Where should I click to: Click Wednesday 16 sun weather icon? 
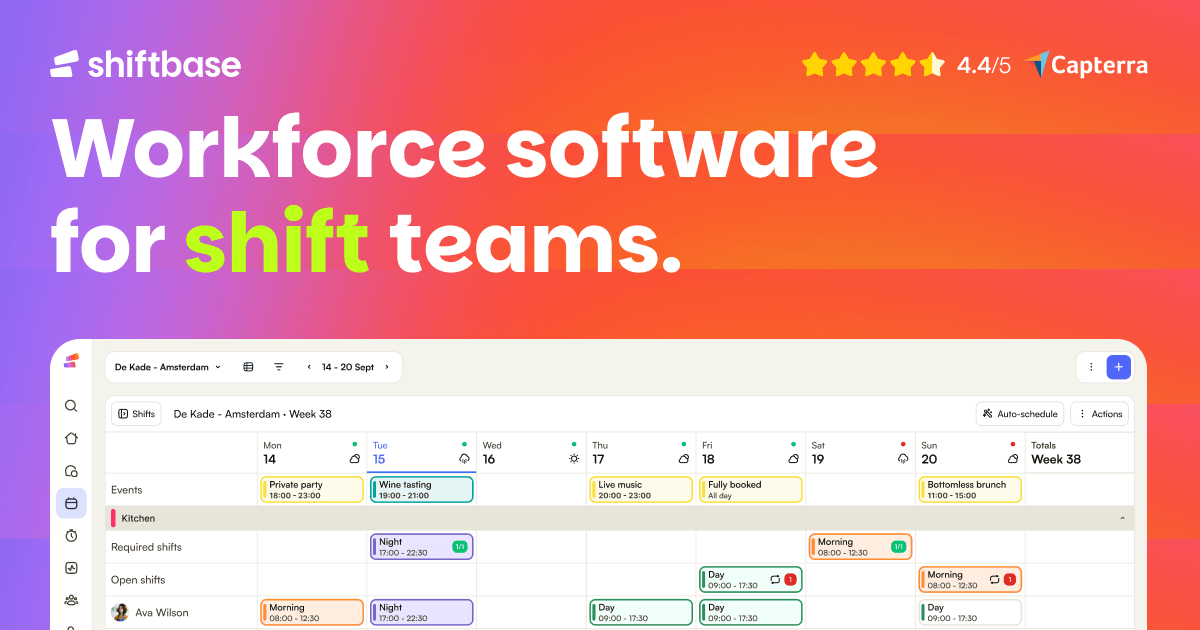pos(574,459)
